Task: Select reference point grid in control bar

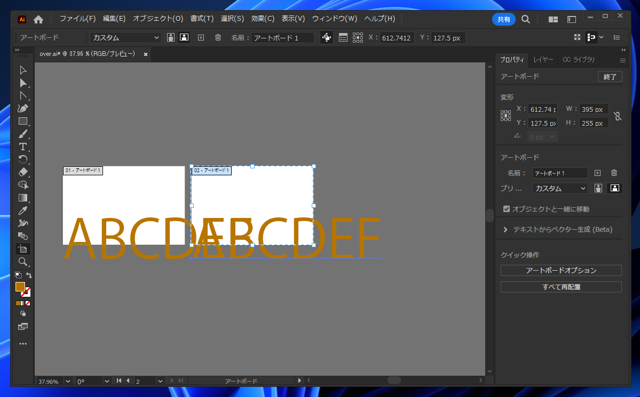Action: point(358,38)
